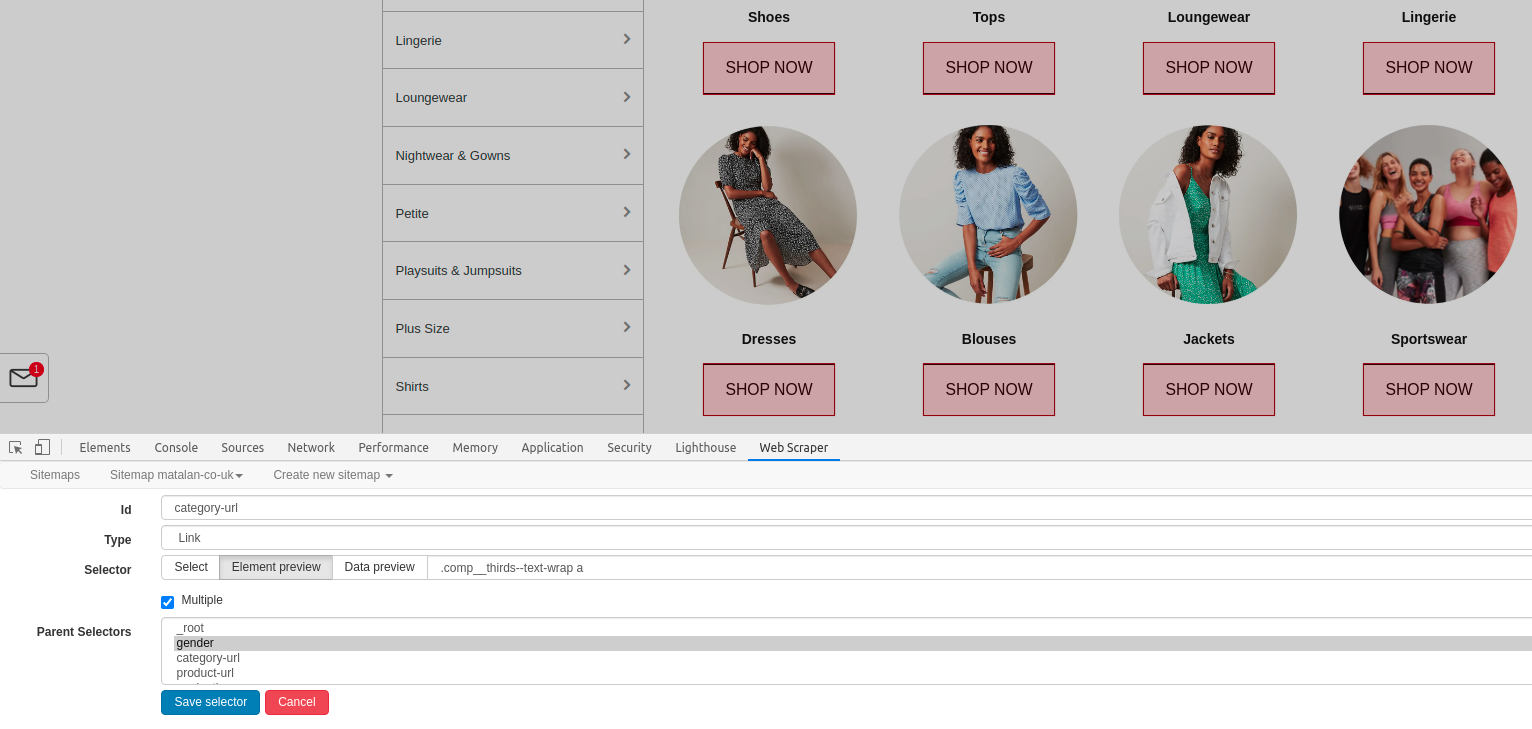The image size is (1532, 729).
Task: Click the Id input field
Action: 500,508
